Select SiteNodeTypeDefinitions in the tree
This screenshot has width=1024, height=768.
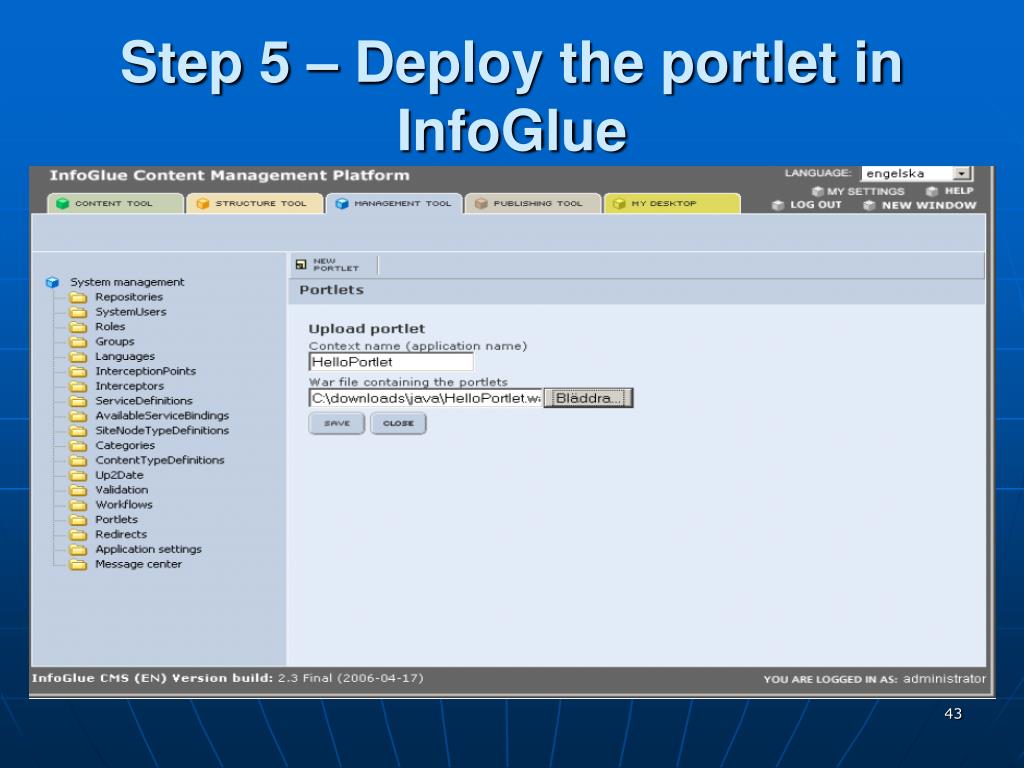(x=162, y=430)
